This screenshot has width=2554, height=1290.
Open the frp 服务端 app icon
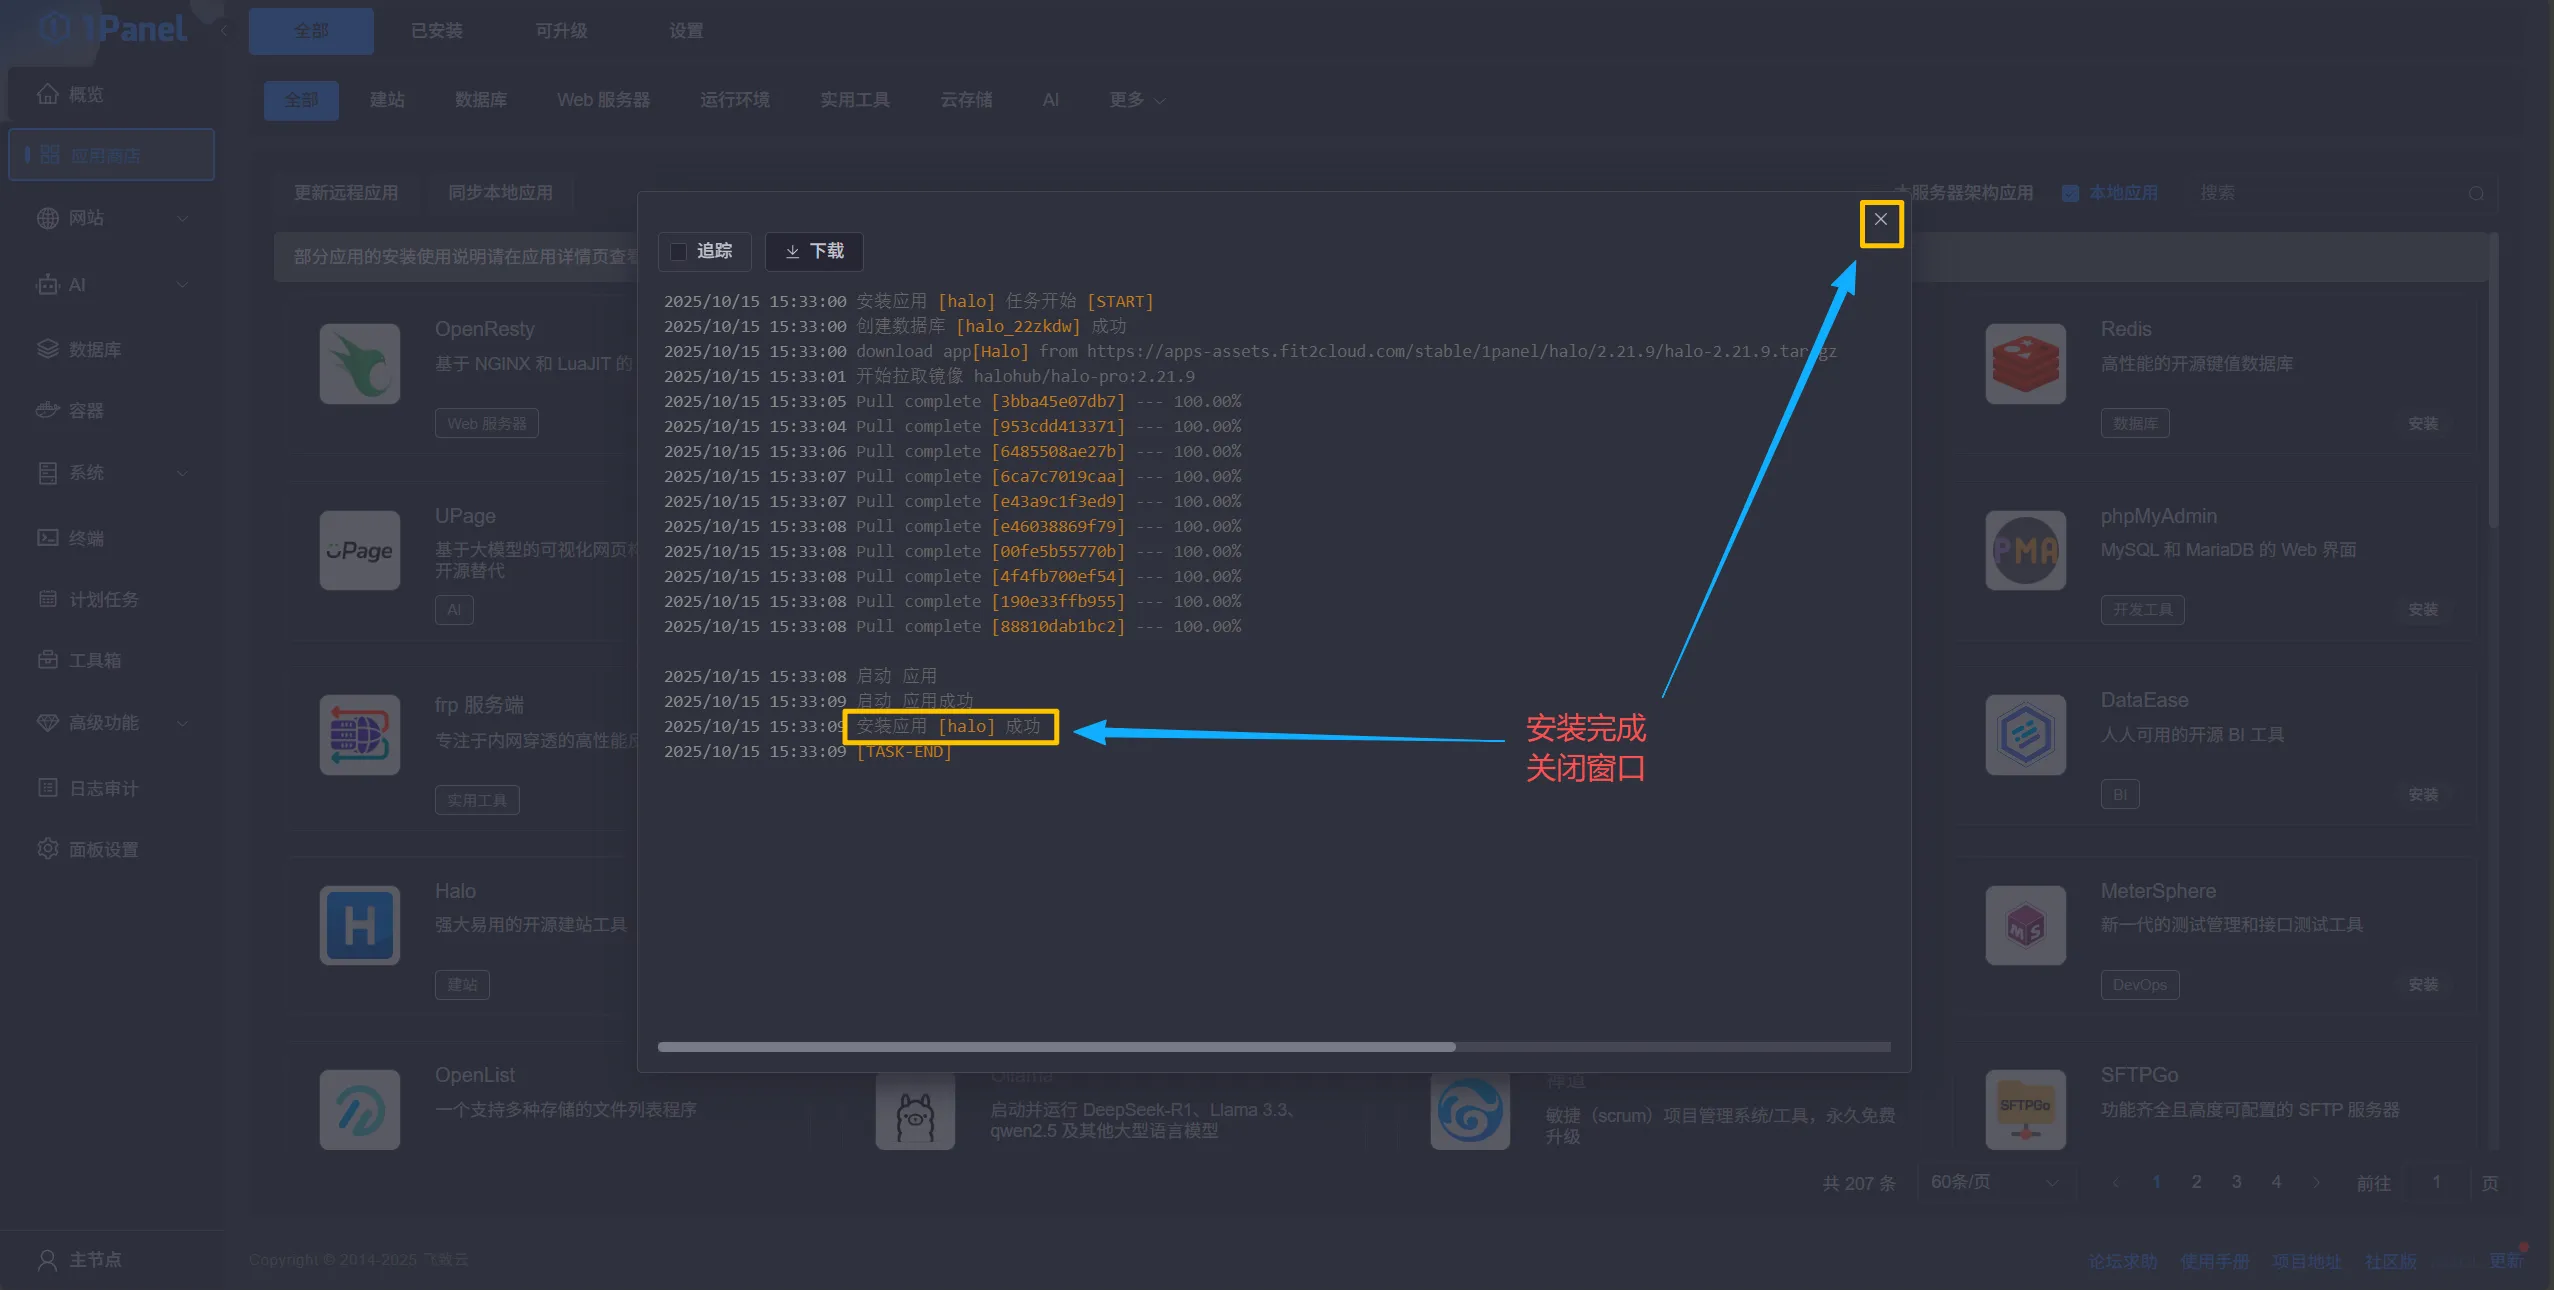360,735
